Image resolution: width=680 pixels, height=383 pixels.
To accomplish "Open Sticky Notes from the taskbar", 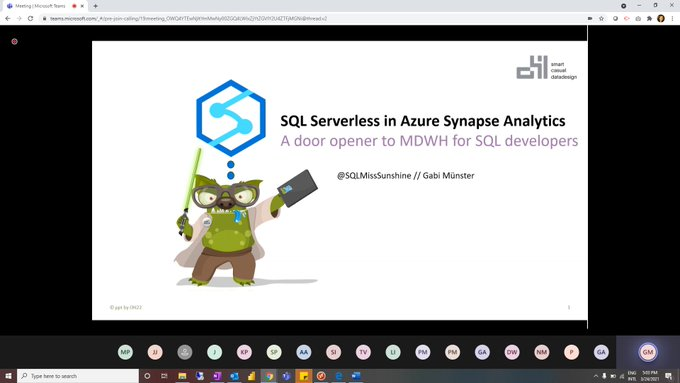I will pyautogui.click(x=304, y=376).
